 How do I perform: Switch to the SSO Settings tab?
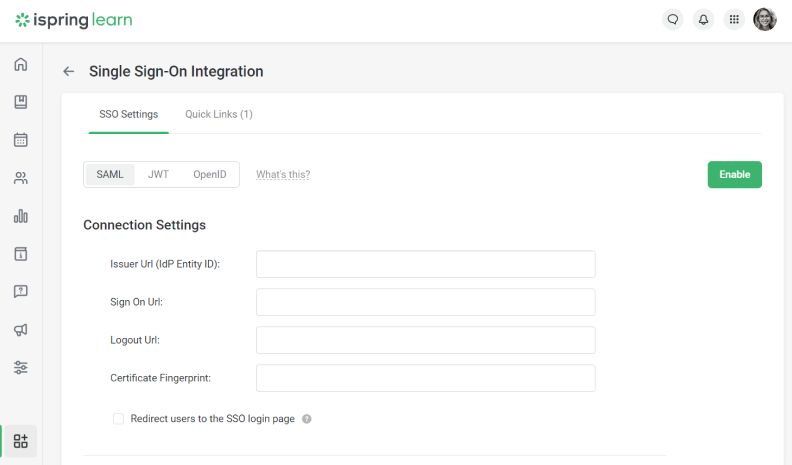coord(128,115)
